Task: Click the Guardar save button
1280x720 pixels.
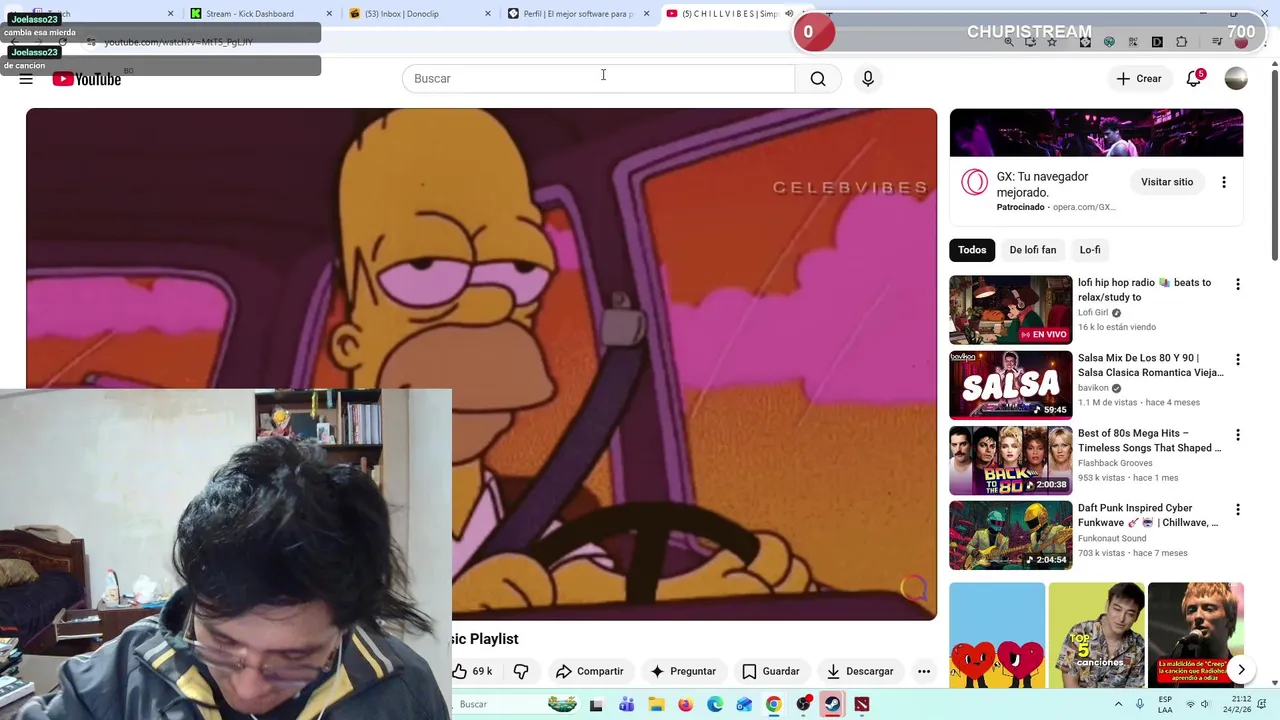Action: click(771, 671)
